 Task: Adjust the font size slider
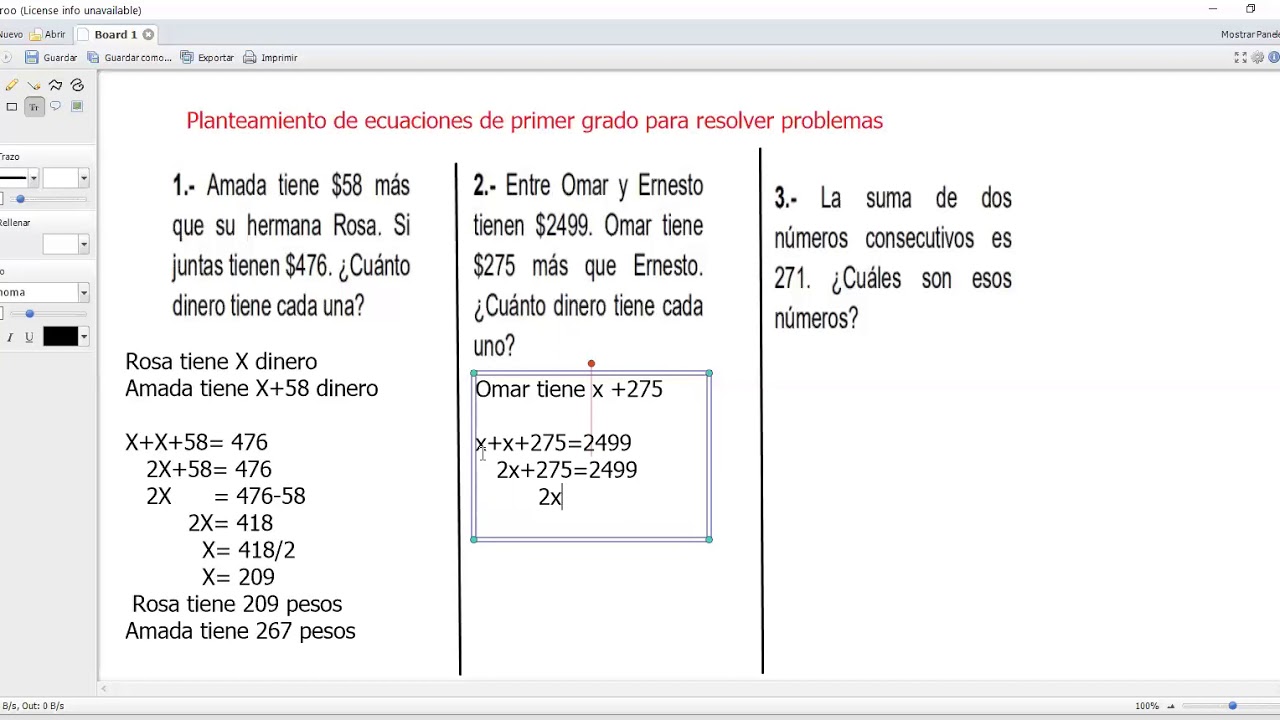coord(29,314)
